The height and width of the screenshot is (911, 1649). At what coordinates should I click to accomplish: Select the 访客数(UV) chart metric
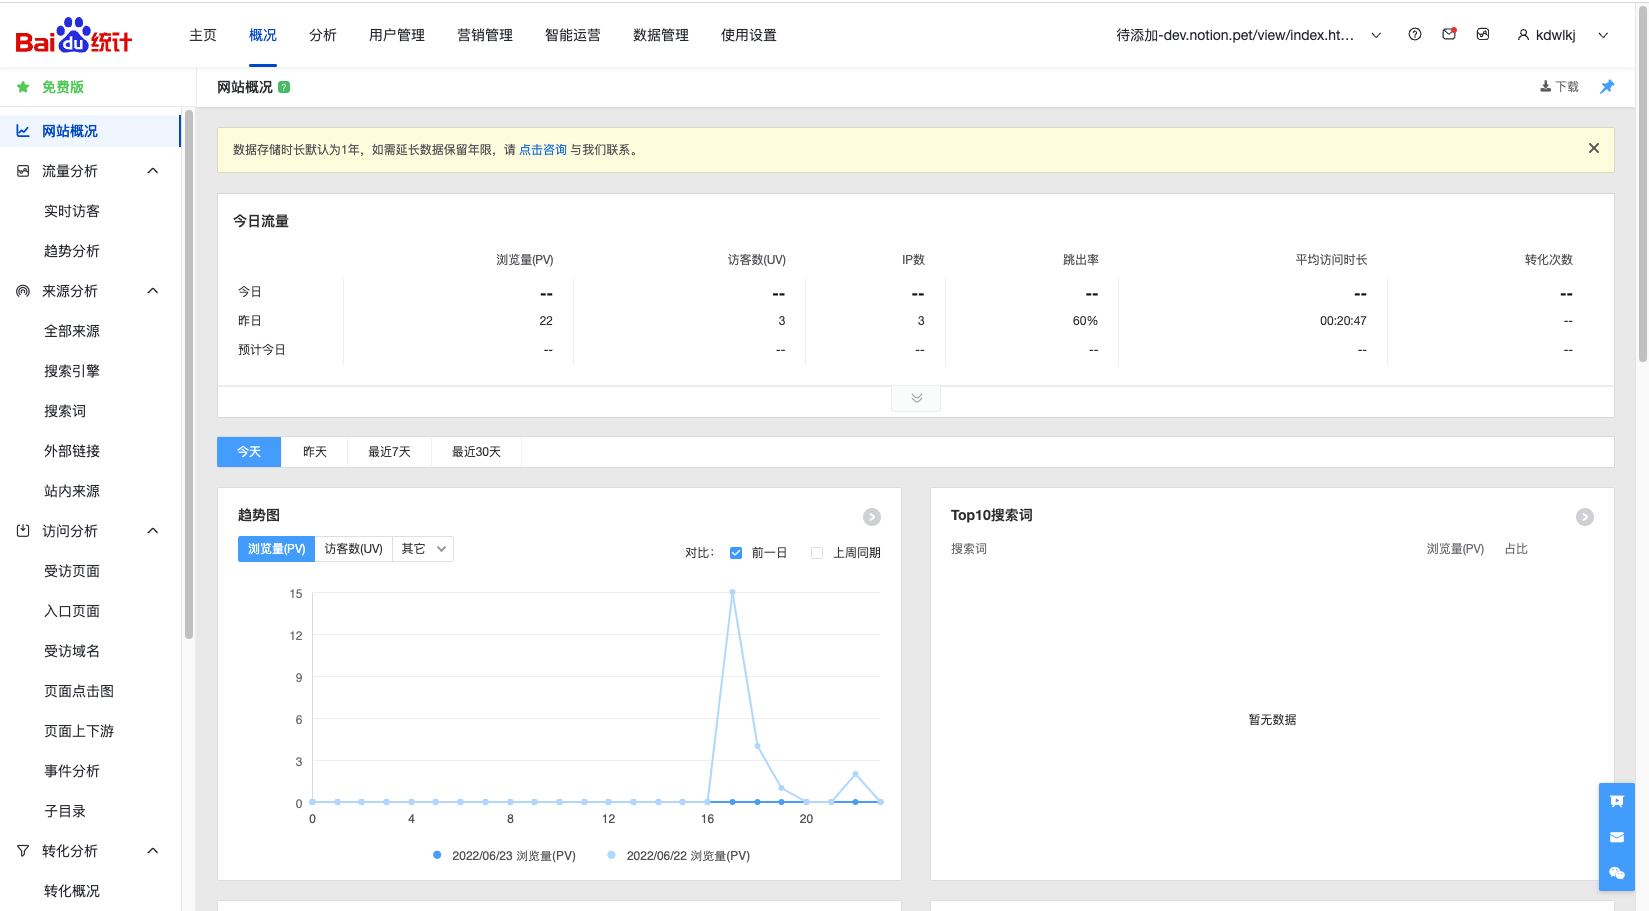(x=353, y=549)
